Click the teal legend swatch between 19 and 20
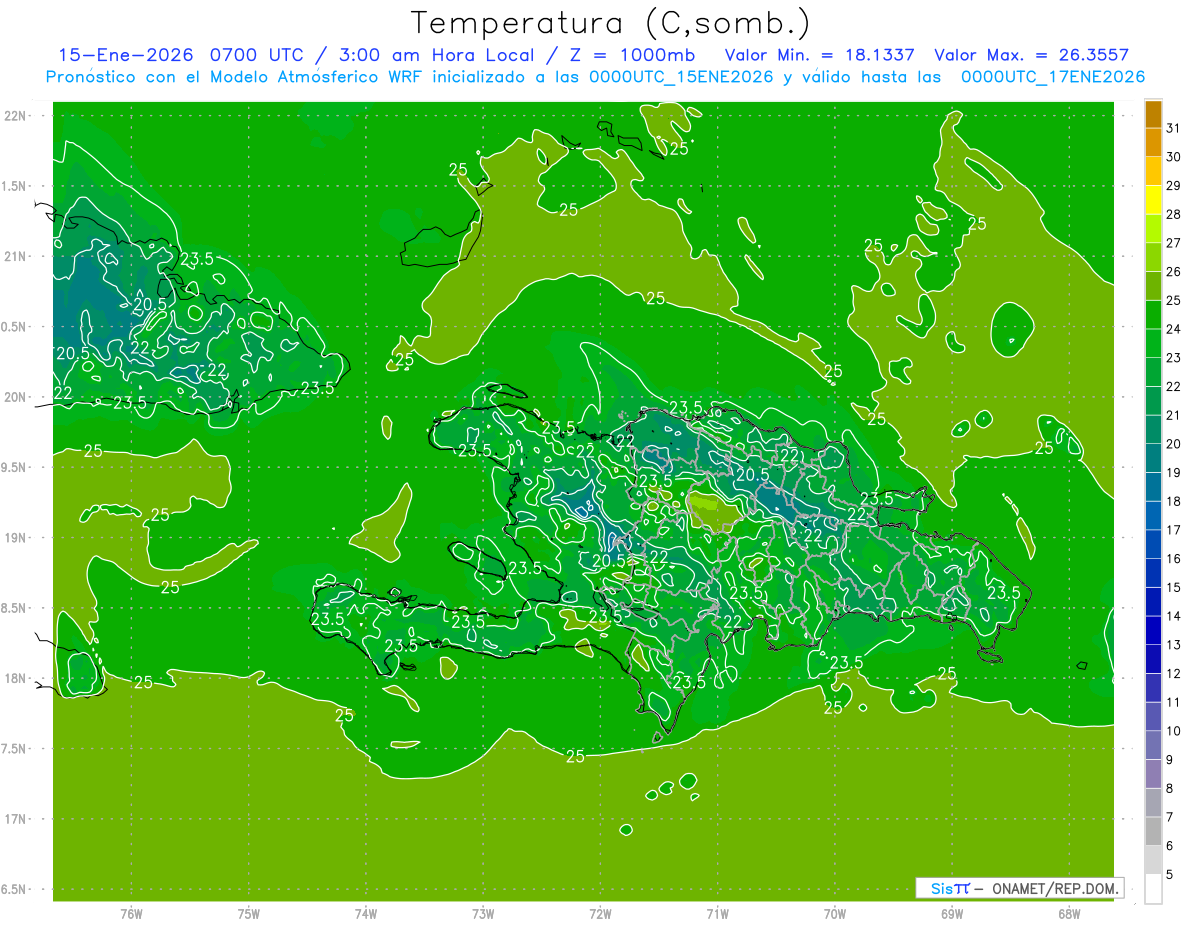Image resolution: width=1200 pixels, height=927 pixels. pyautogui.click(x=1153, y=459)
